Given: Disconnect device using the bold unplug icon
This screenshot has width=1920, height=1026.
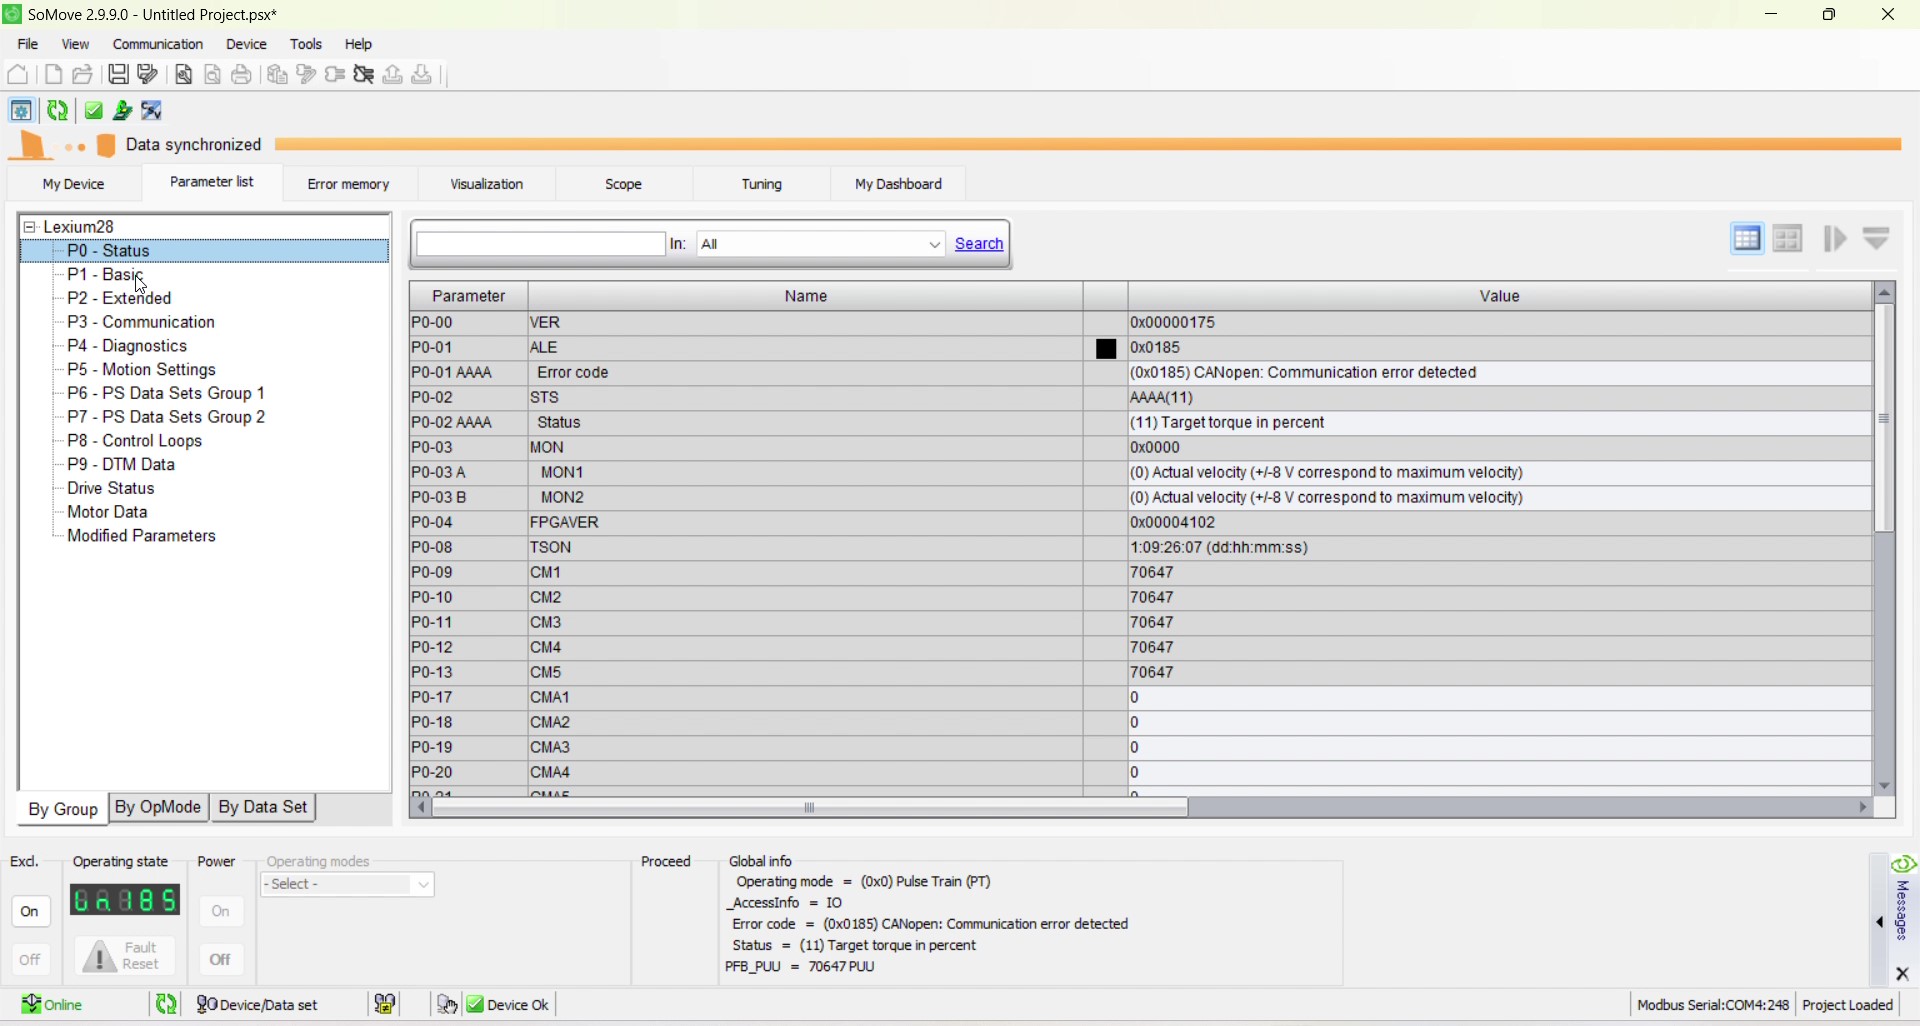Looking at the screenshot, I should pos(363,74).
